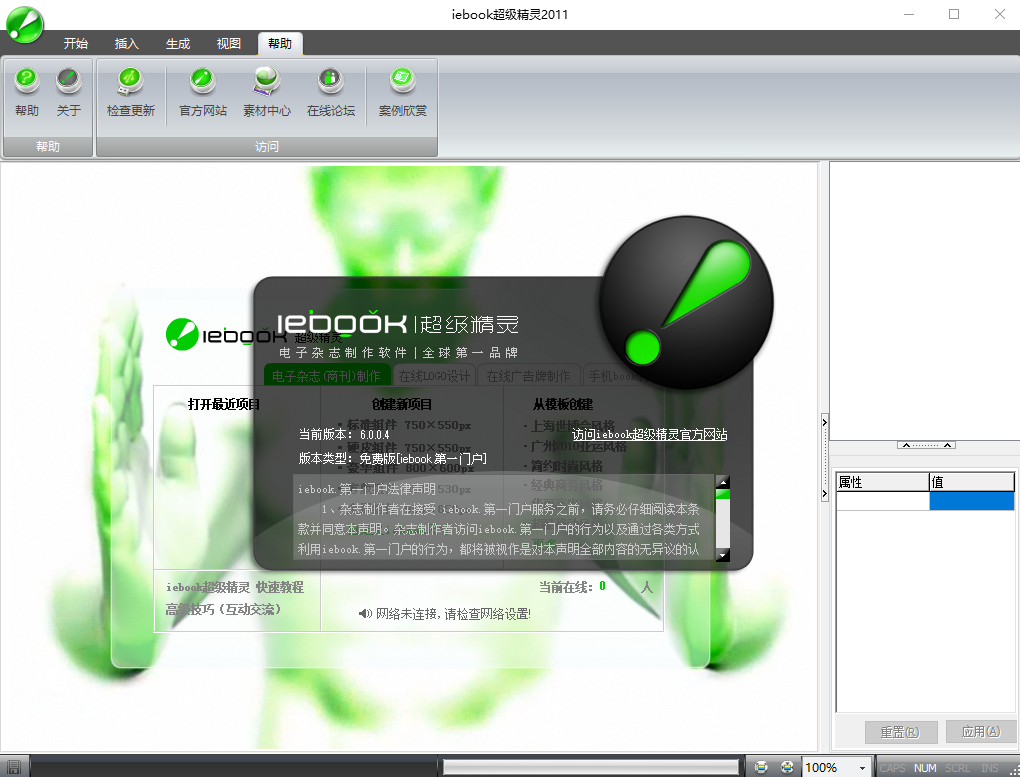Click the 打开最近项目 heading
This screenshot has width=1020, height=777.
coord(224,404)
